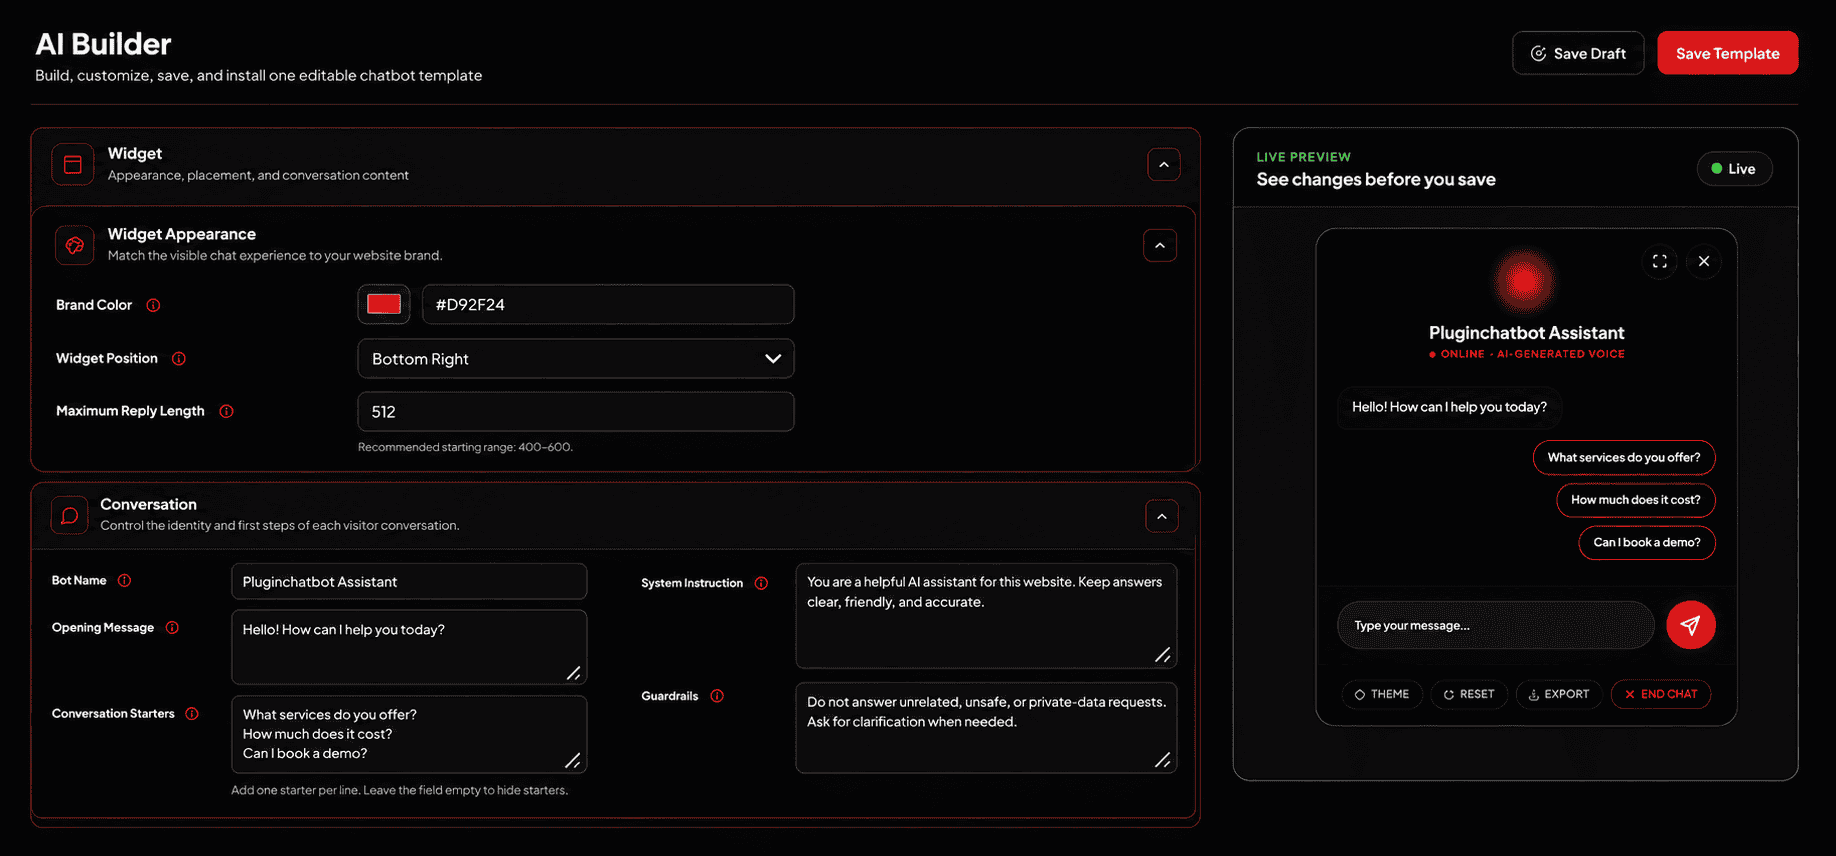Viewport: 1836px width, 856px height.
Task: Expand the chat preview to fullscreen
Action: [1660, 261]
